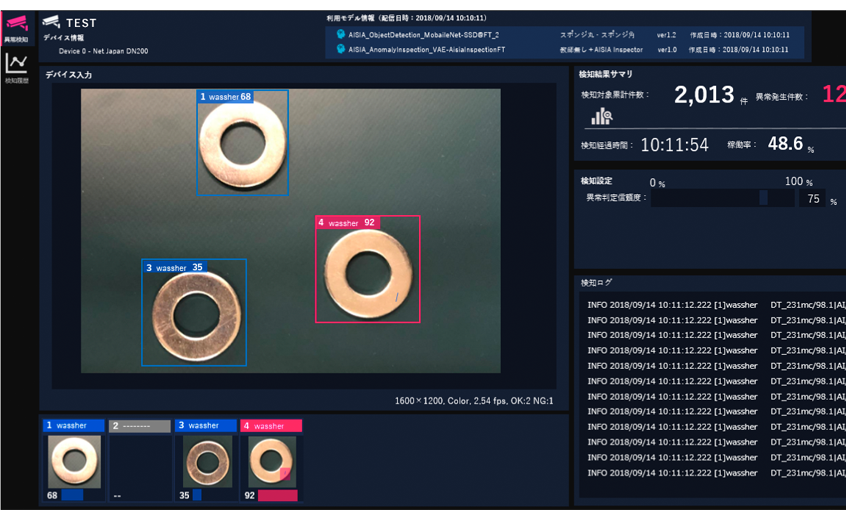The width and height of the screenshot is (849, 520).
Task: Click the anomaly confidence threshold slider handle
Action: click(x=764, y=198)
